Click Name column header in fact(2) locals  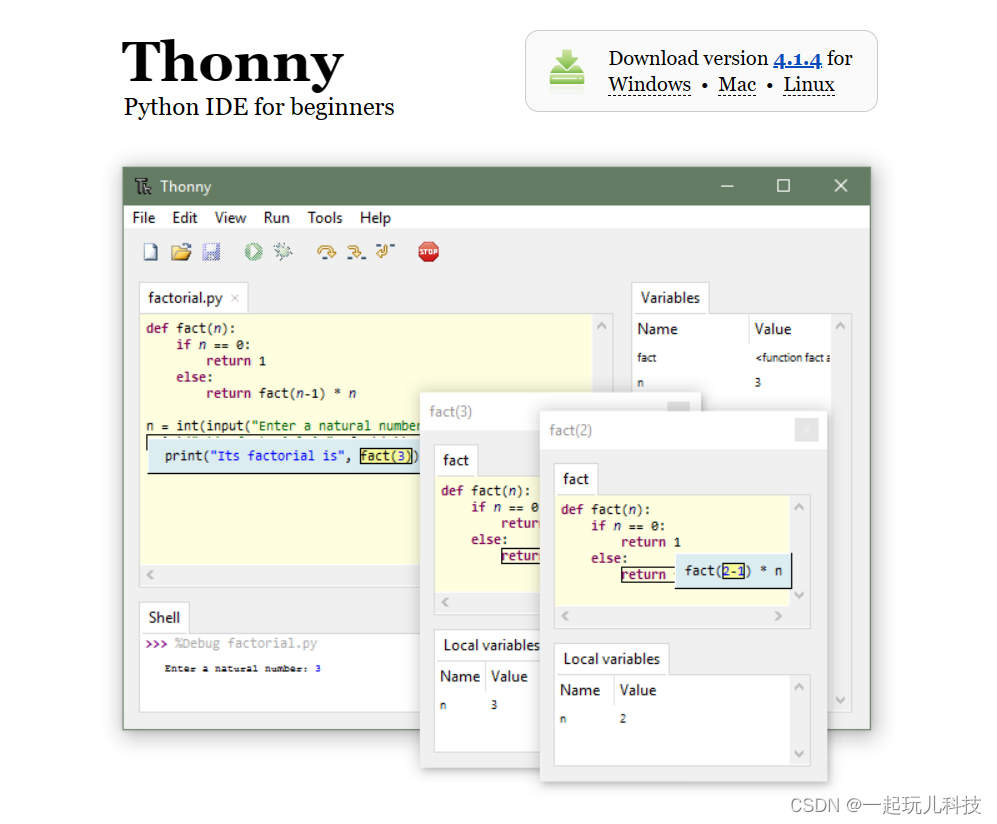(x=583, y=690)
